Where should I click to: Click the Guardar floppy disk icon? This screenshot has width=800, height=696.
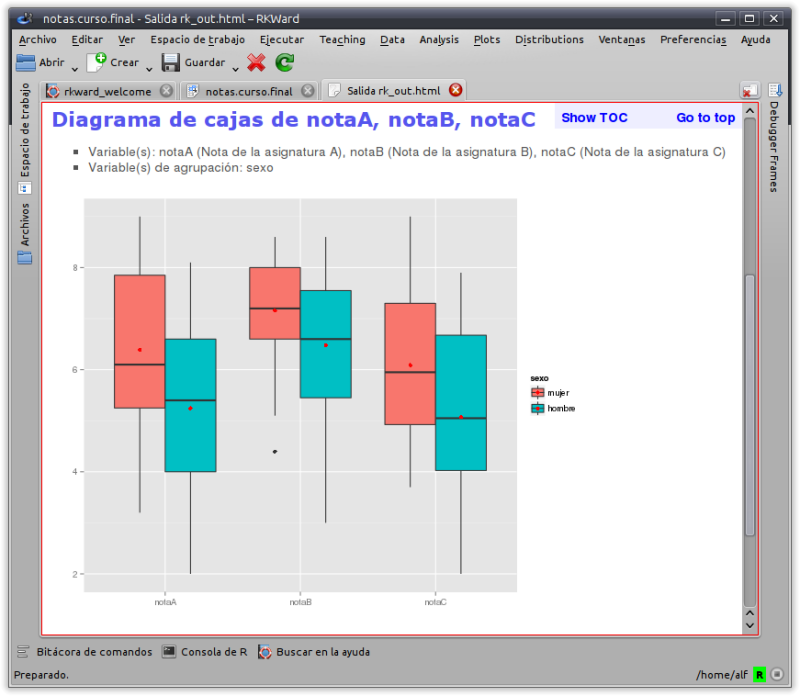(170, 63)
